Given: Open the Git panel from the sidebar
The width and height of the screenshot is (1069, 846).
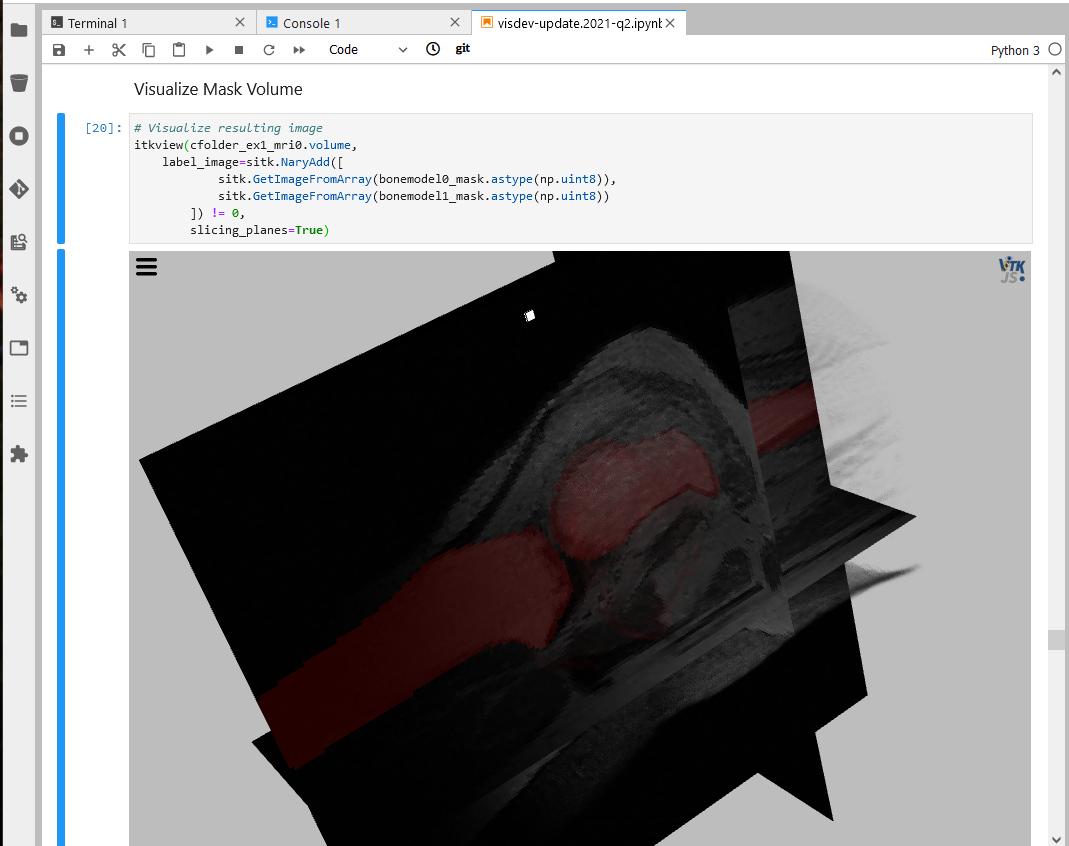Looking at the screenshot, I should click(18, 187).
